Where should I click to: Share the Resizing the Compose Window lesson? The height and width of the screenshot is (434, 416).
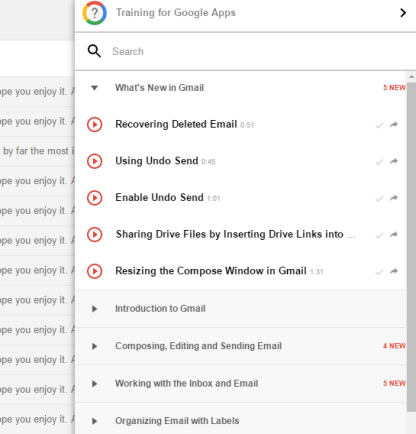pyautogui.click(x=394, y=271)
